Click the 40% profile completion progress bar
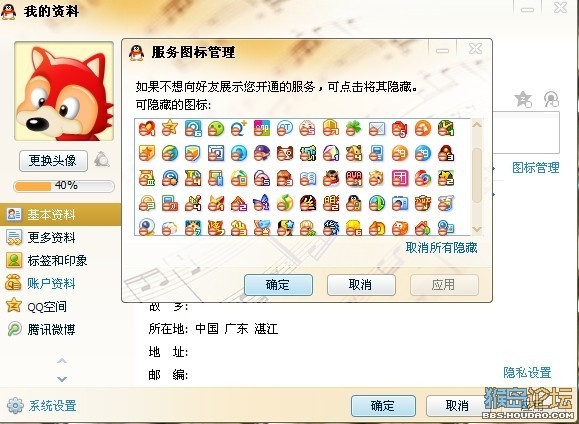This screenshot has width=579, height=424. (64, 186)
